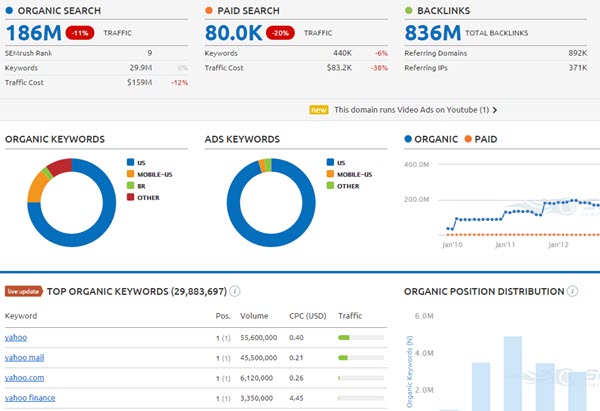Click Organic Search $159M traffic cost value
Screen dimensions: 600x411
point(140,83)
